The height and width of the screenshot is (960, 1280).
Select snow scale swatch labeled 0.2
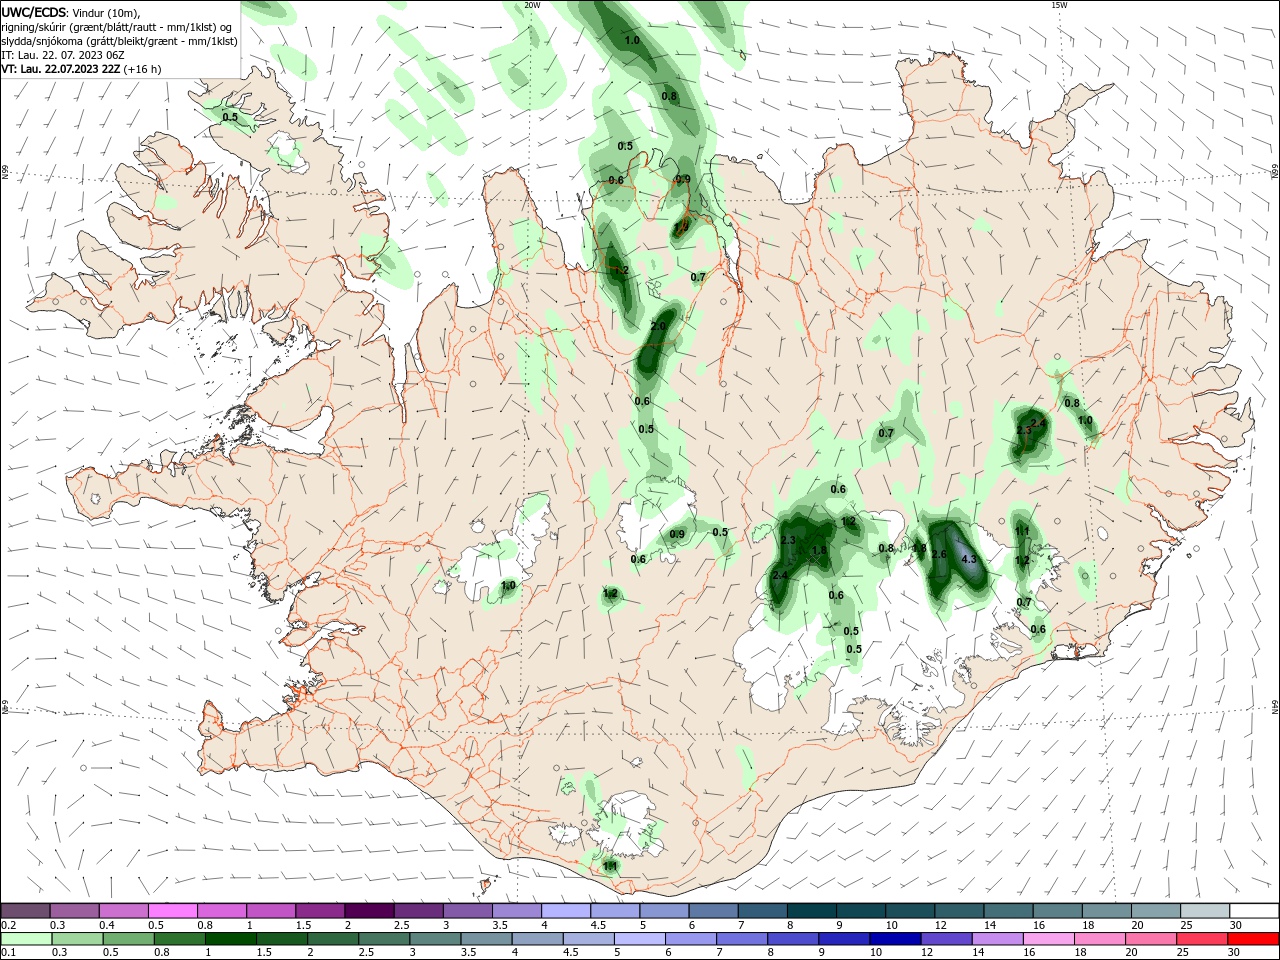(x=26, y=910)
